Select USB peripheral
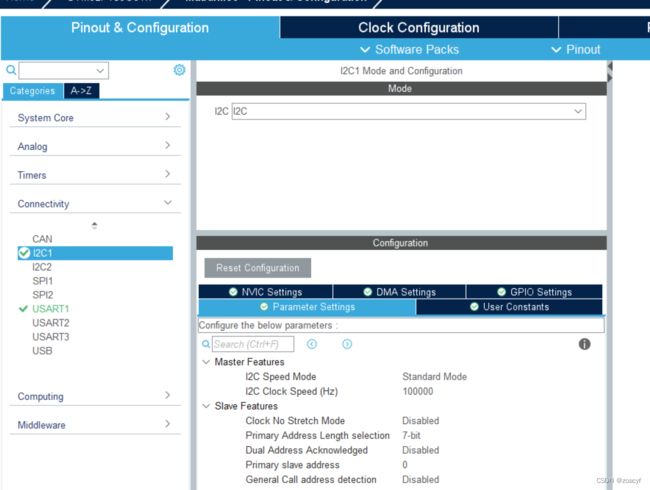 42,351
